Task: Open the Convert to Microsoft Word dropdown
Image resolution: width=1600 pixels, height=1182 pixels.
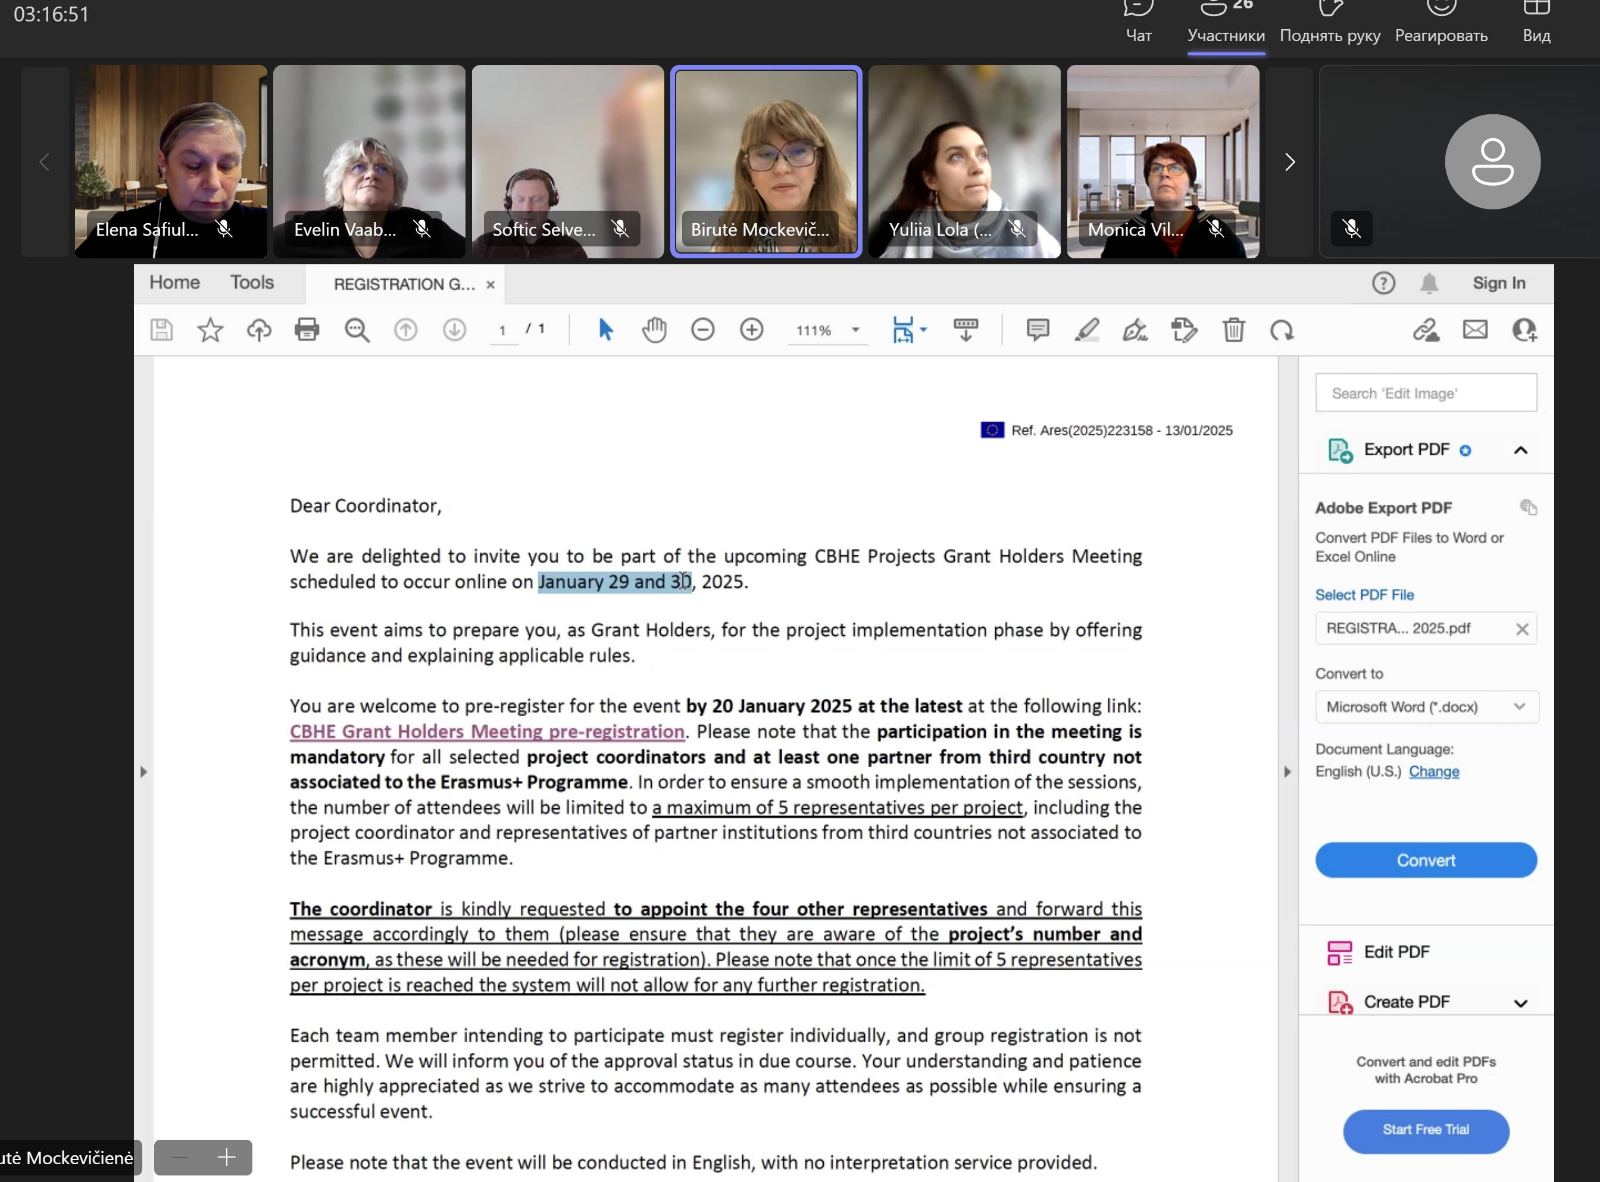Action: [1426, 707]
